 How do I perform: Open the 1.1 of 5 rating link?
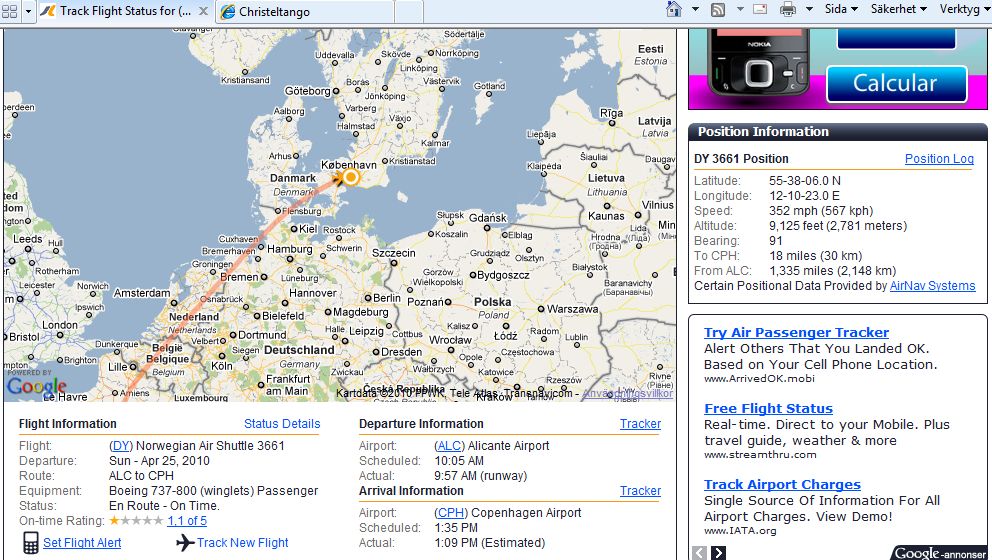tap(187, 521)
